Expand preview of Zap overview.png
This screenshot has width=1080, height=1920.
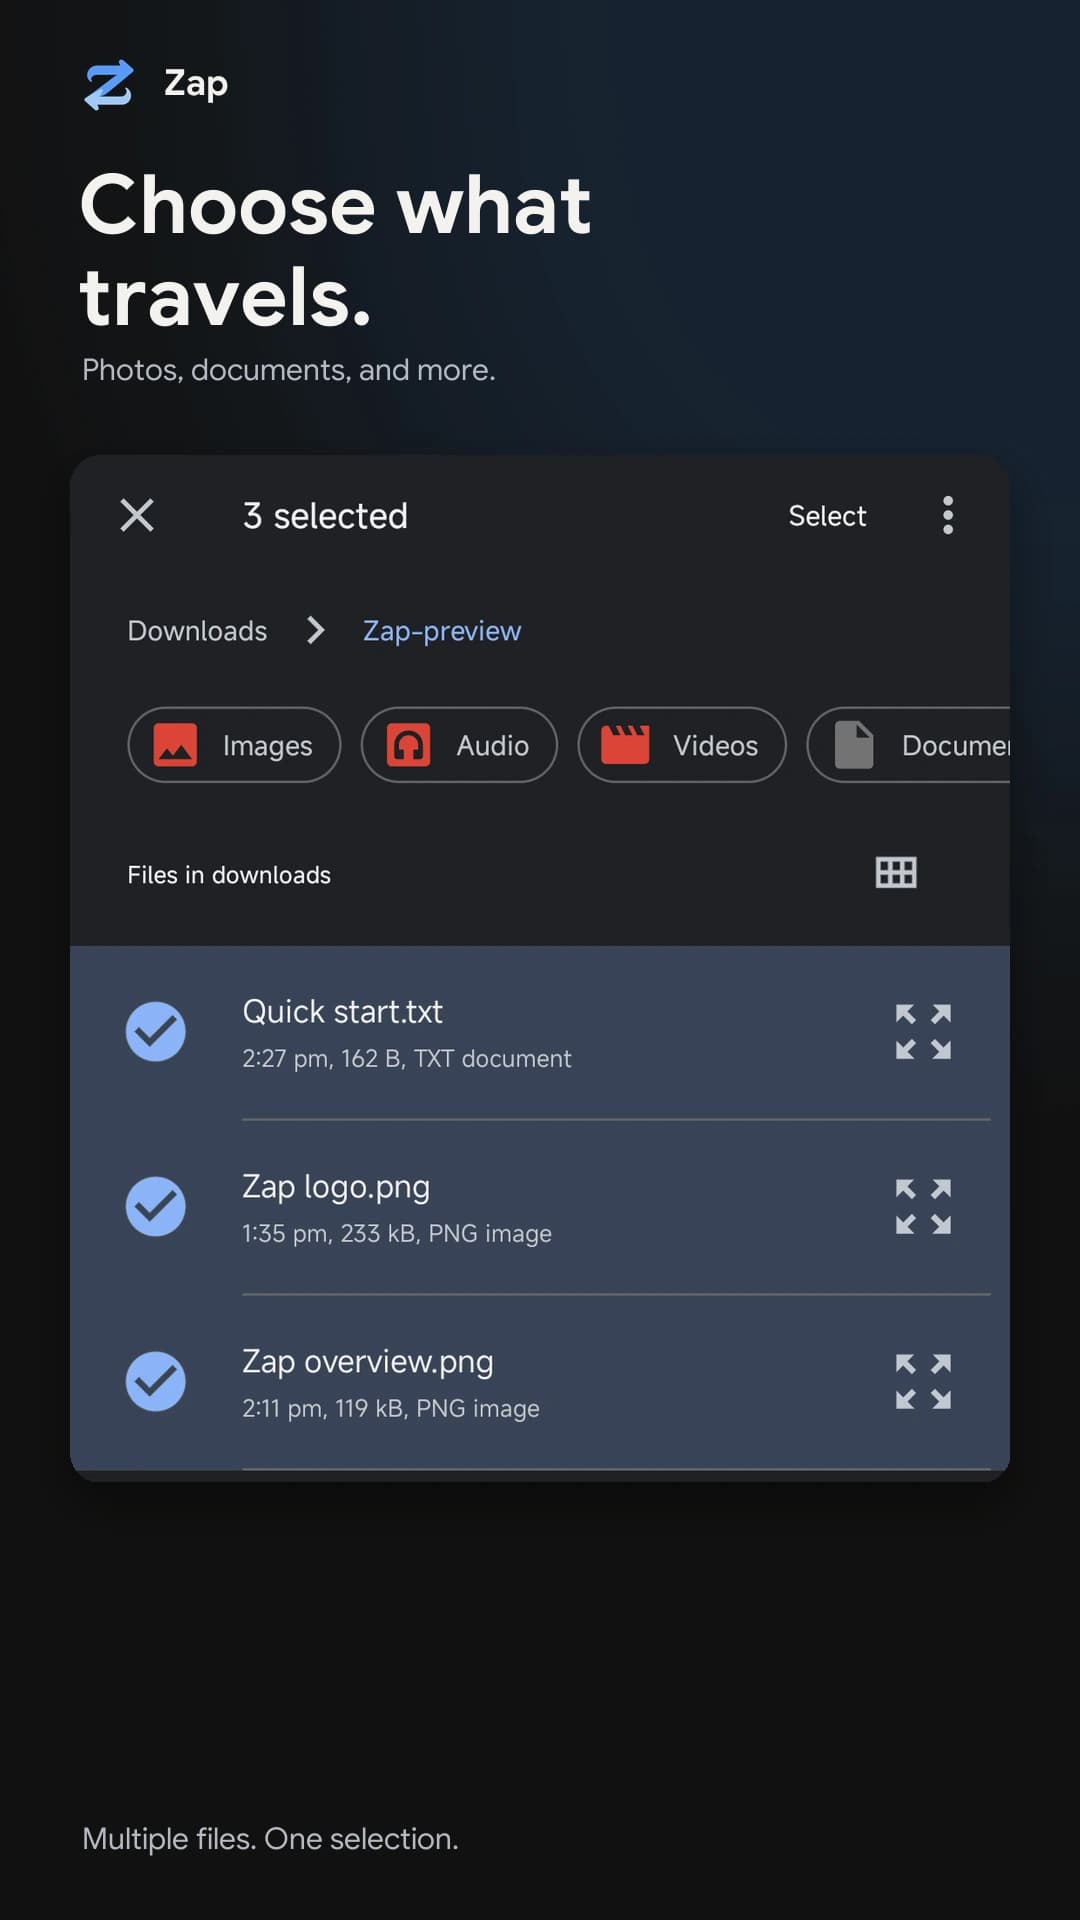pos(923,1381)
